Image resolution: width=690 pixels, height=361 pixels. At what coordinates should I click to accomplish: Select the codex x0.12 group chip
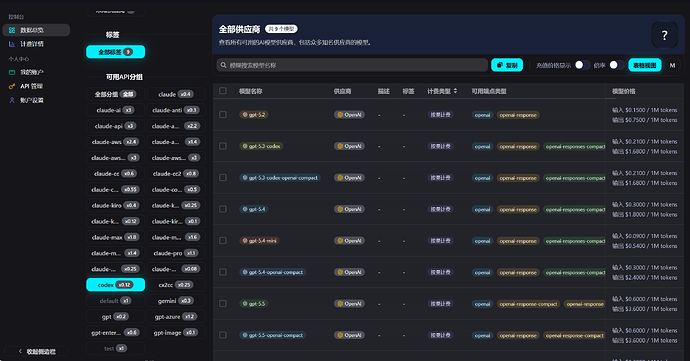click(115, 285)
